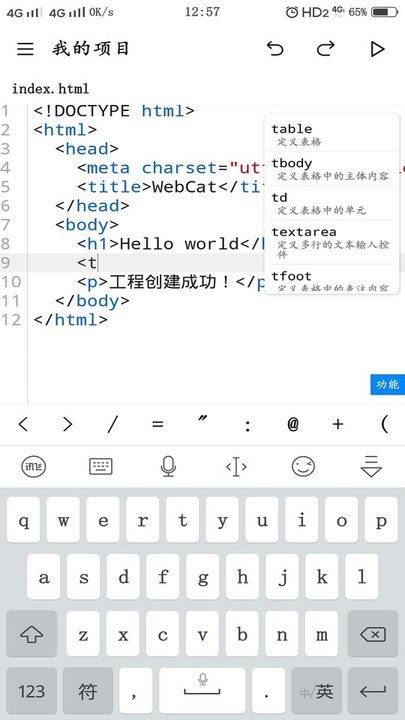Click the 'Hello world' heading text on line 8

180,244
